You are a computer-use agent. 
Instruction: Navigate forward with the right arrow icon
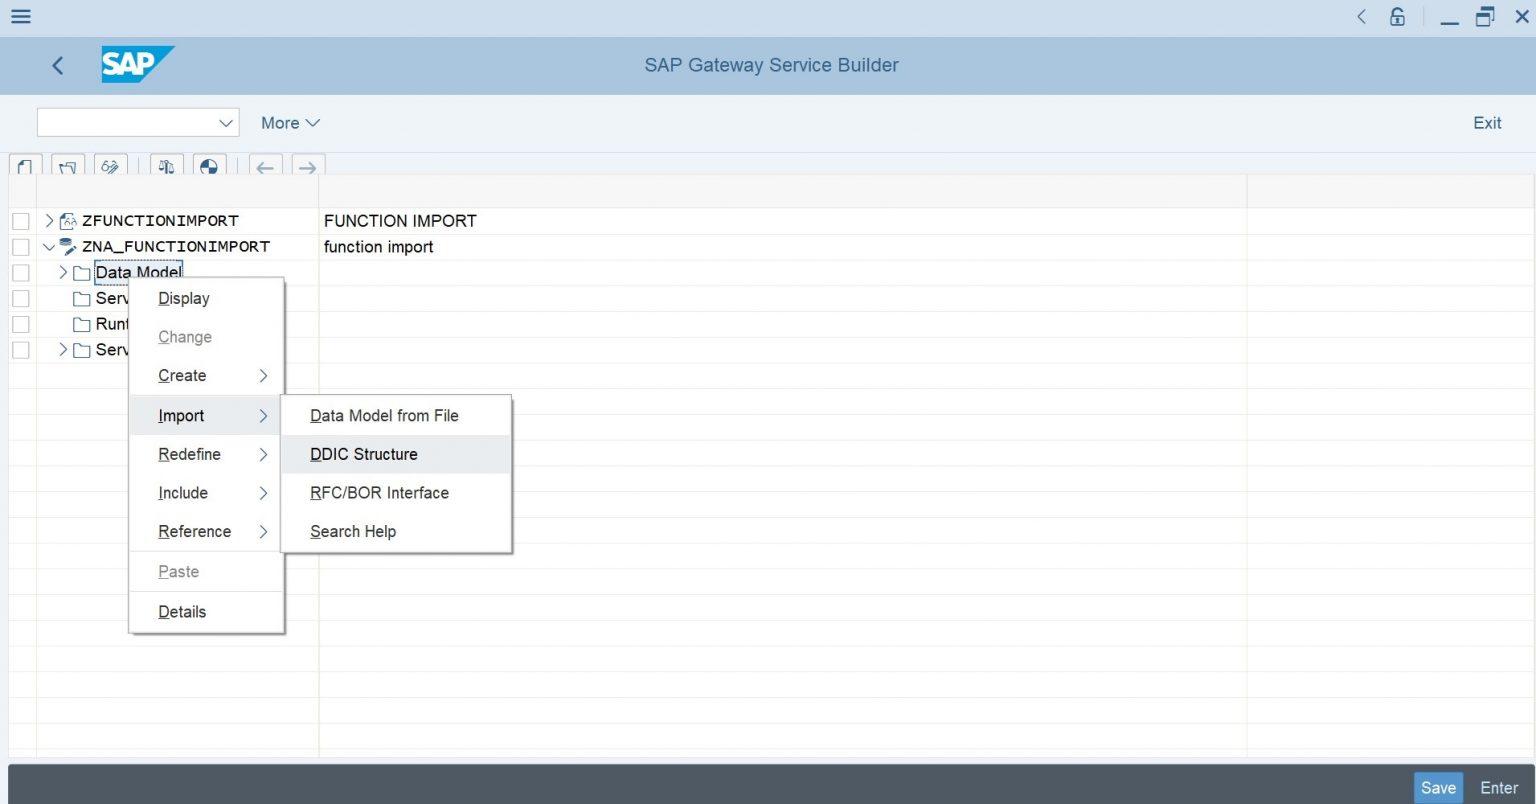307,167
